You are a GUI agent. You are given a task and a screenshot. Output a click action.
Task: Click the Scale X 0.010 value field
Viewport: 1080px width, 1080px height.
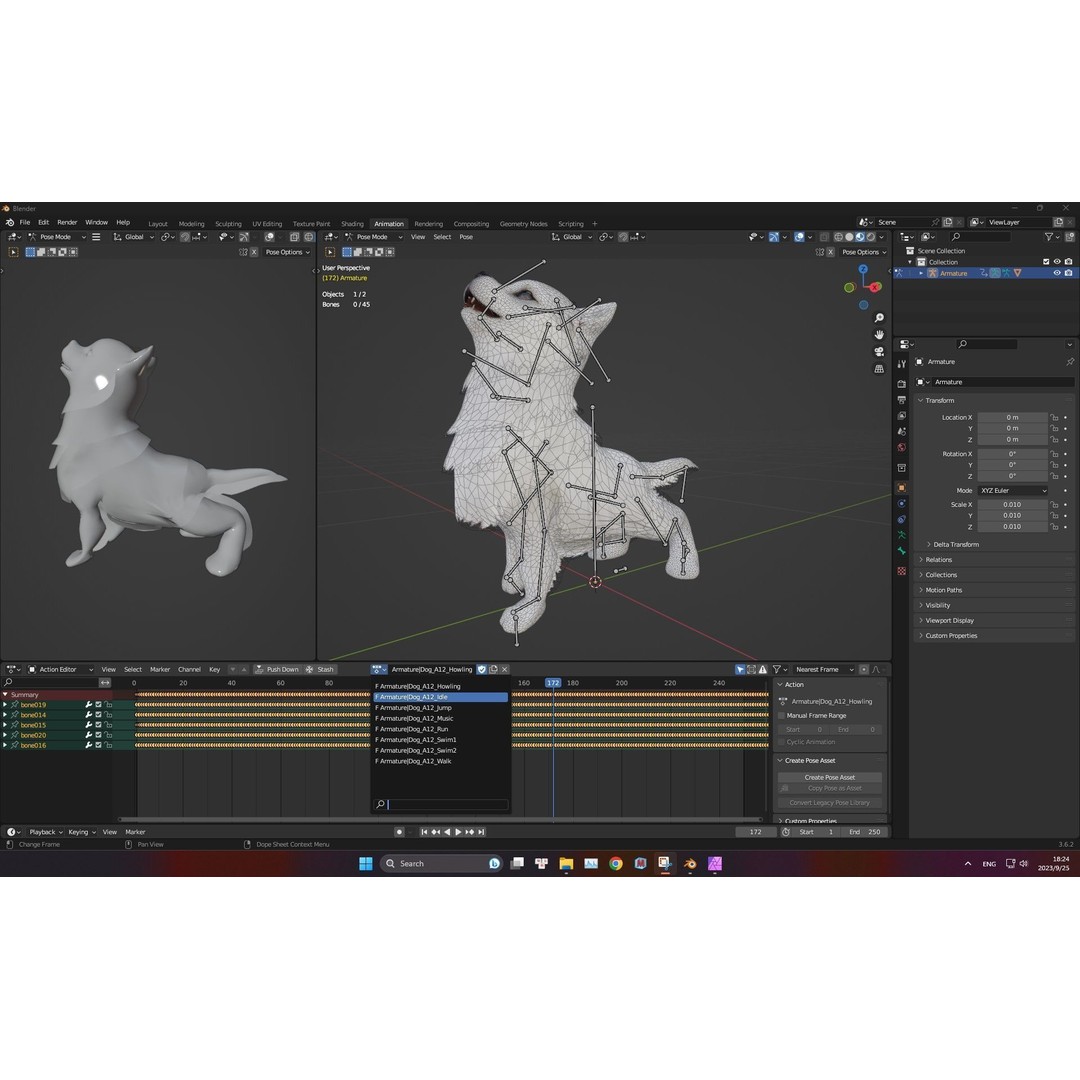pyautogui.click(x=1013, y=505)
